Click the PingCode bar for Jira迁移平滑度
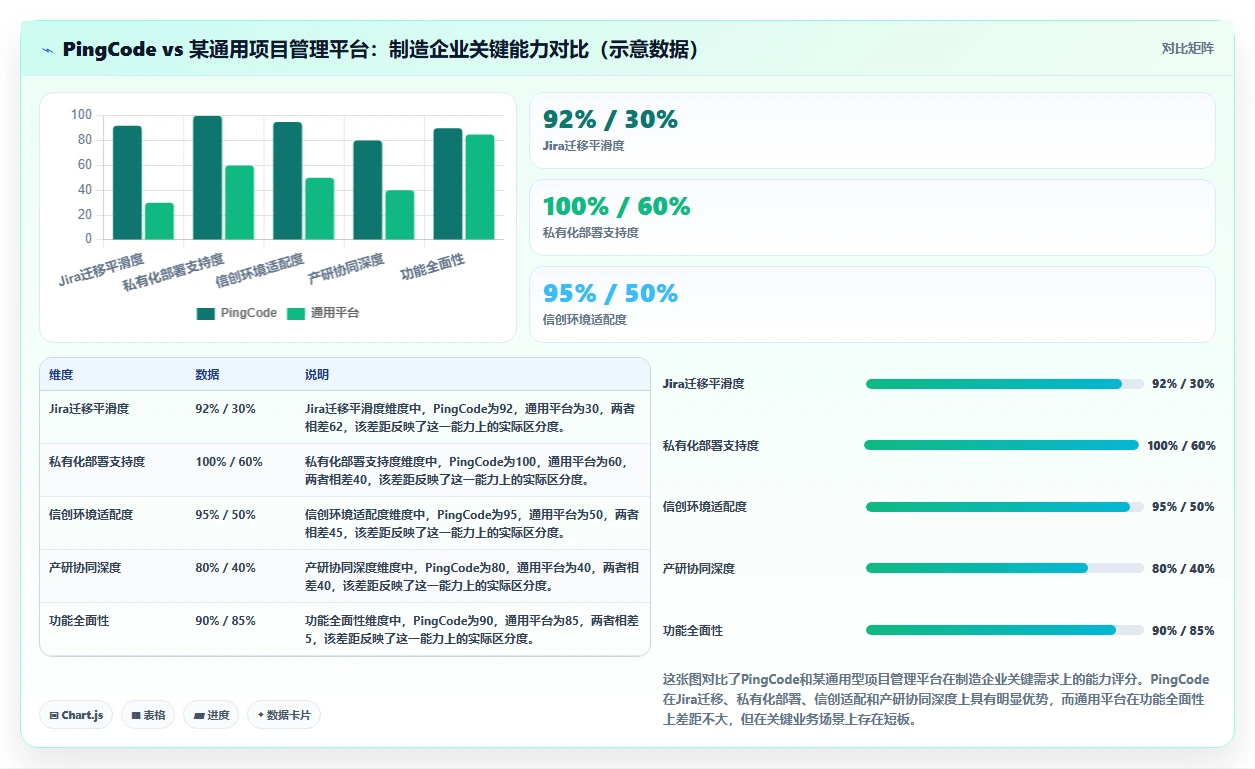Image resolution: width=1255 pixels, height=769 pixels. point(127,182)
